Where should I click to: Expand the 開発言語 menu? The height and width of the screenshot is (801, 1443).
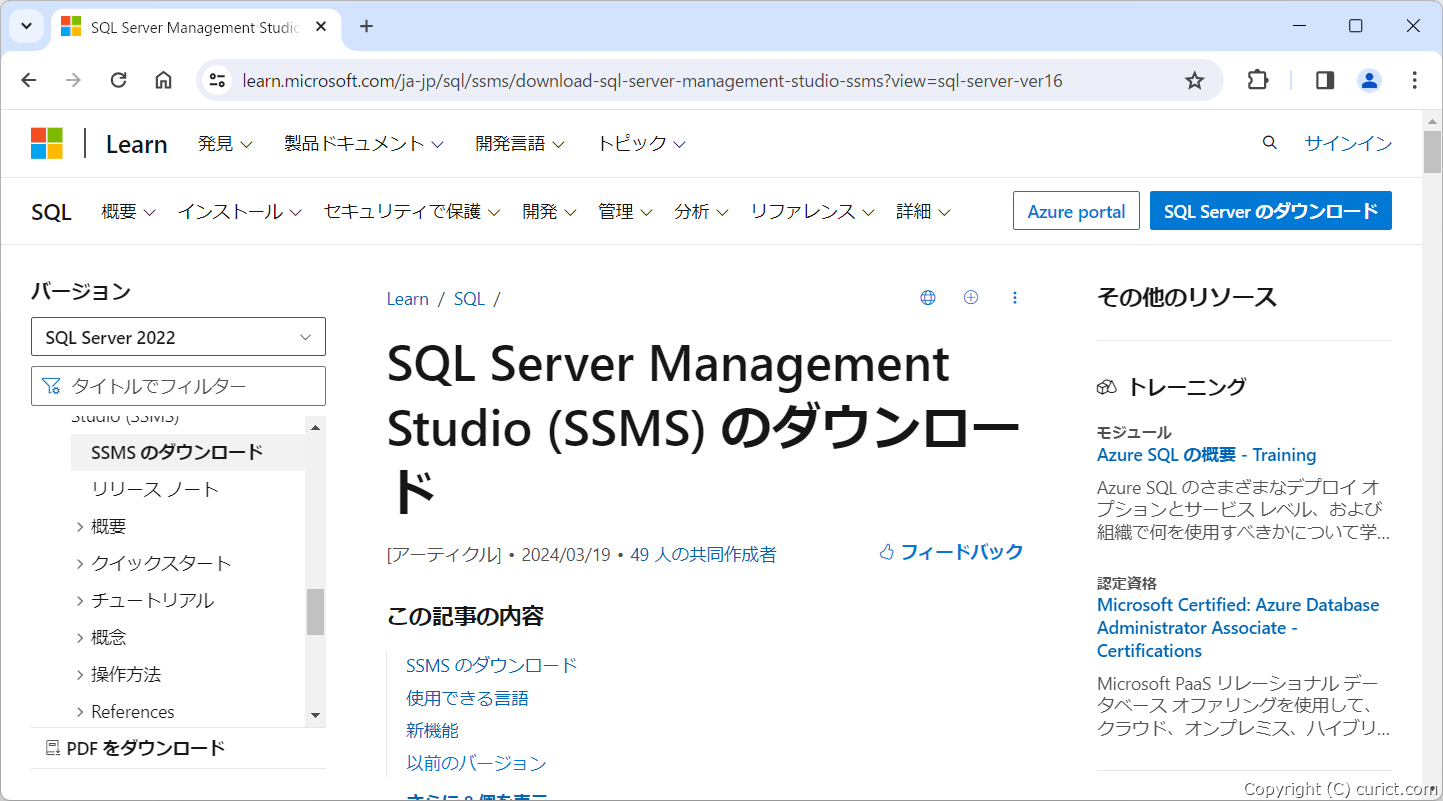pos(519,143)
